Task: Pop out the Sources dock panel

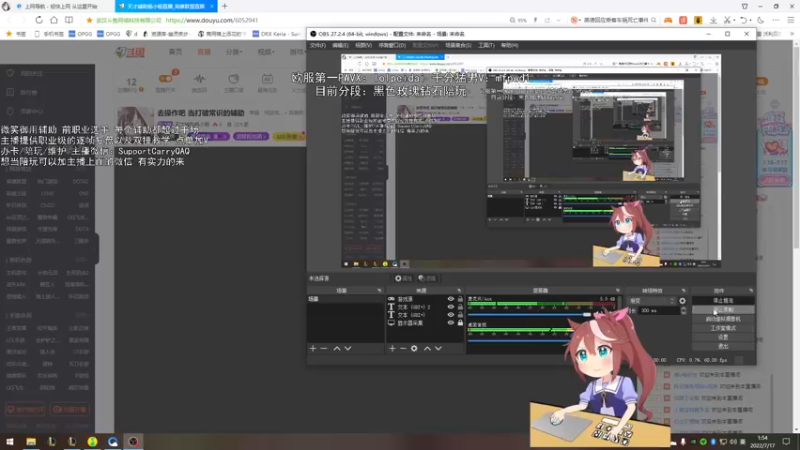Action: point(459,290)
